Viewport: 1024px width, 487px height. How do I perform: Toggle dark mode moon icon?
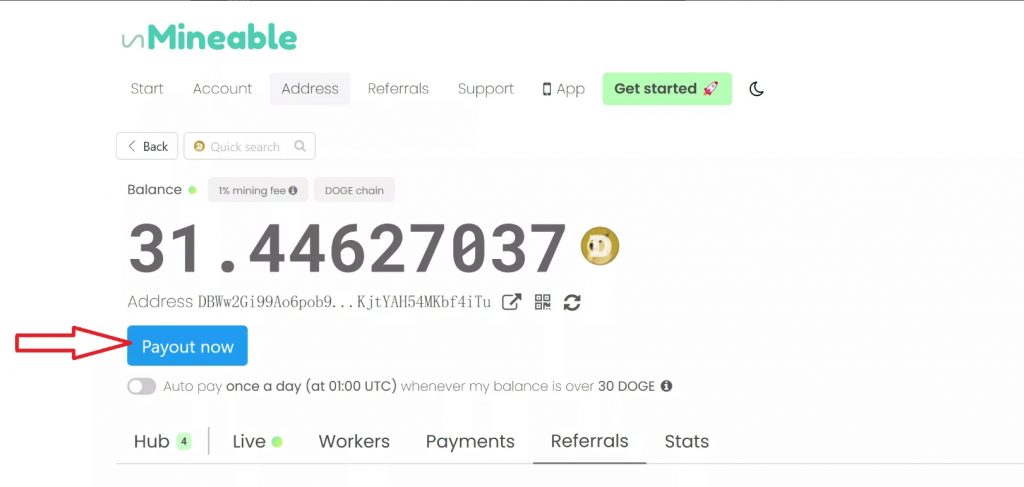[x=756, y=89]
